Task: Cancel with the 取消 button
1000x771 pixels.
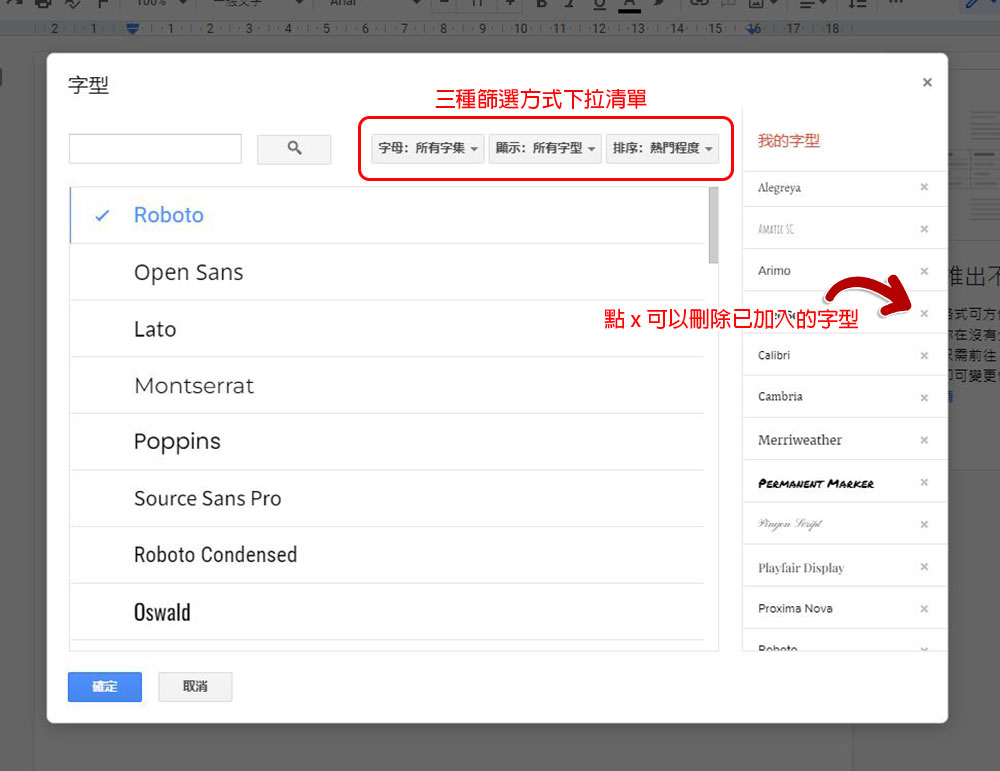Action: [195, 687]
